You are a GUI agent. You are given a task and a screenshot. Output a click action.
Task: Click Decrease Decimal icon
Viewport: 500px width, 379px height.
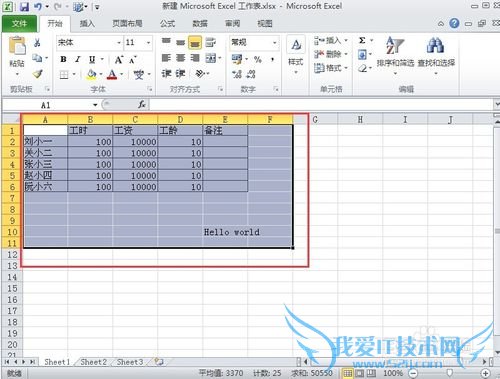coord(251,74)
